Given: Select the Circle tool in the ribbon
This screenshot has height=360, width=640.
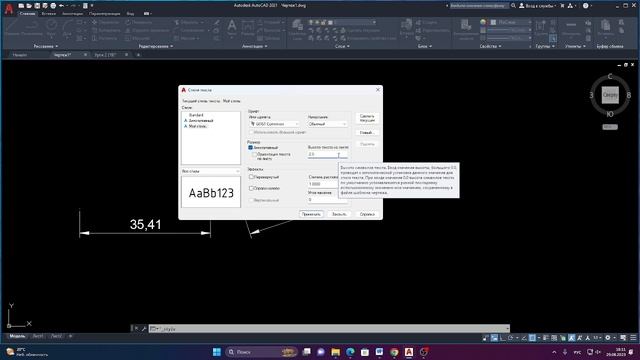Looking at the screenshot, I should (x=51, y=27).
